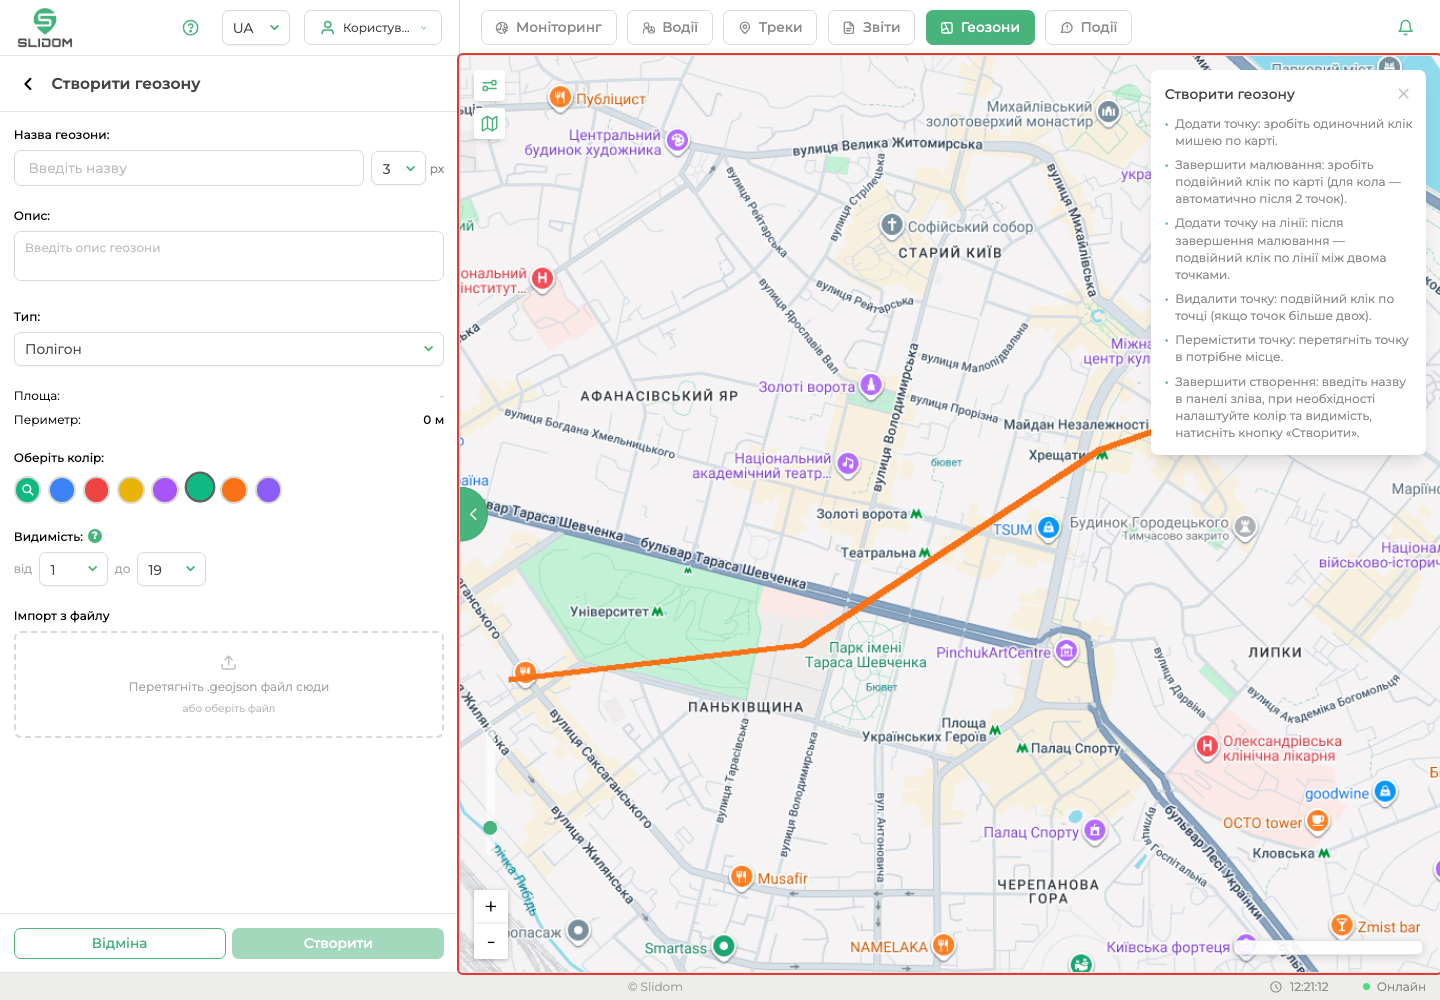Close the Створити геозону hint popup
Screen dimensions: 1440x1000
point(1404,94)
